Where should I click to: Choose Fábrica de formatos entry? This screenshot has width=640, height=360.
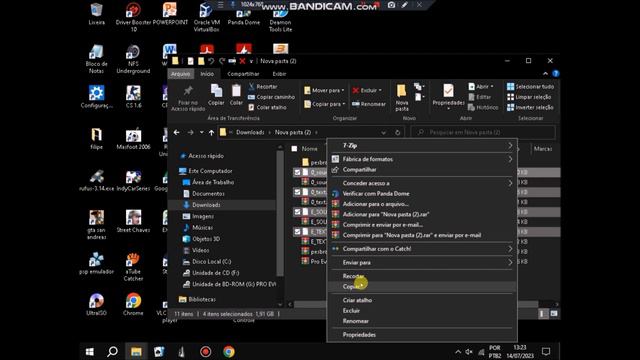click(x=422, y=159)
